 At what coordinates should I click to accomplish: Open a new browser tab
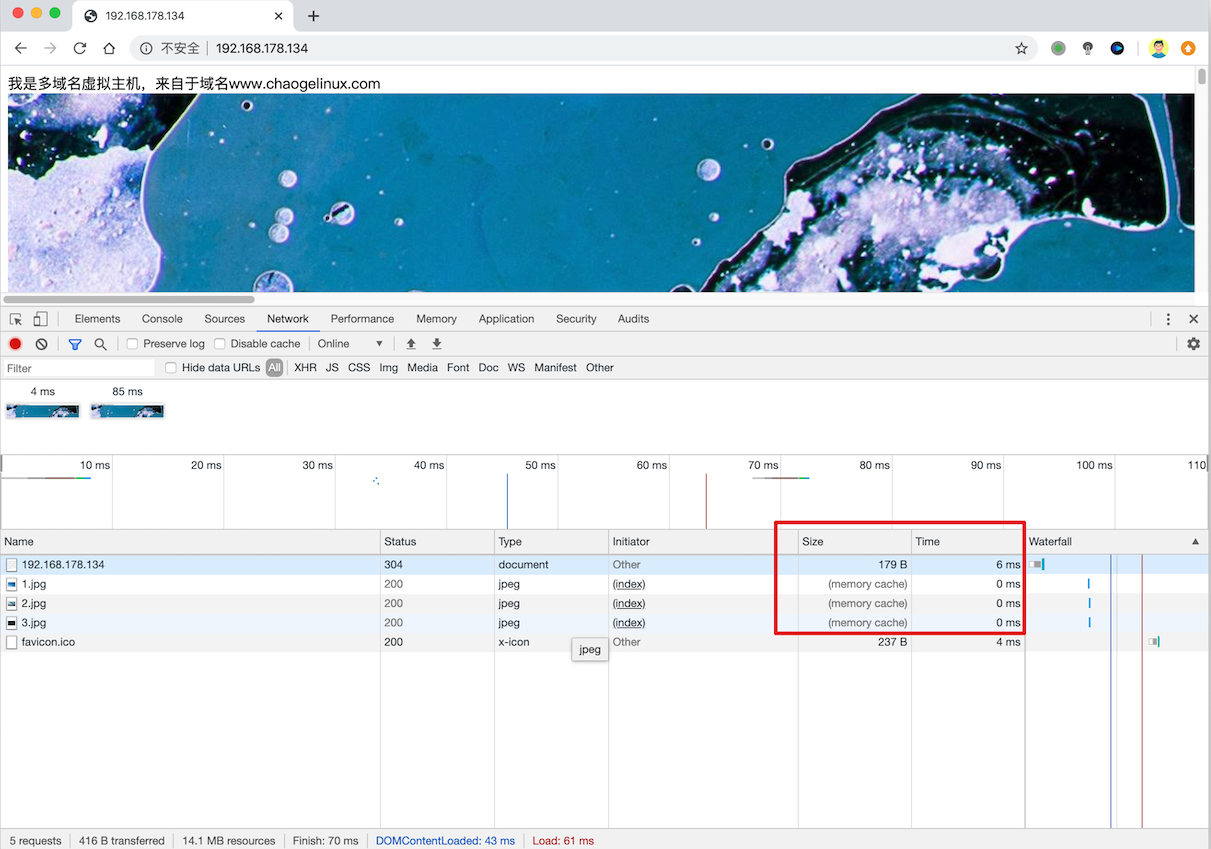point(313,16)
